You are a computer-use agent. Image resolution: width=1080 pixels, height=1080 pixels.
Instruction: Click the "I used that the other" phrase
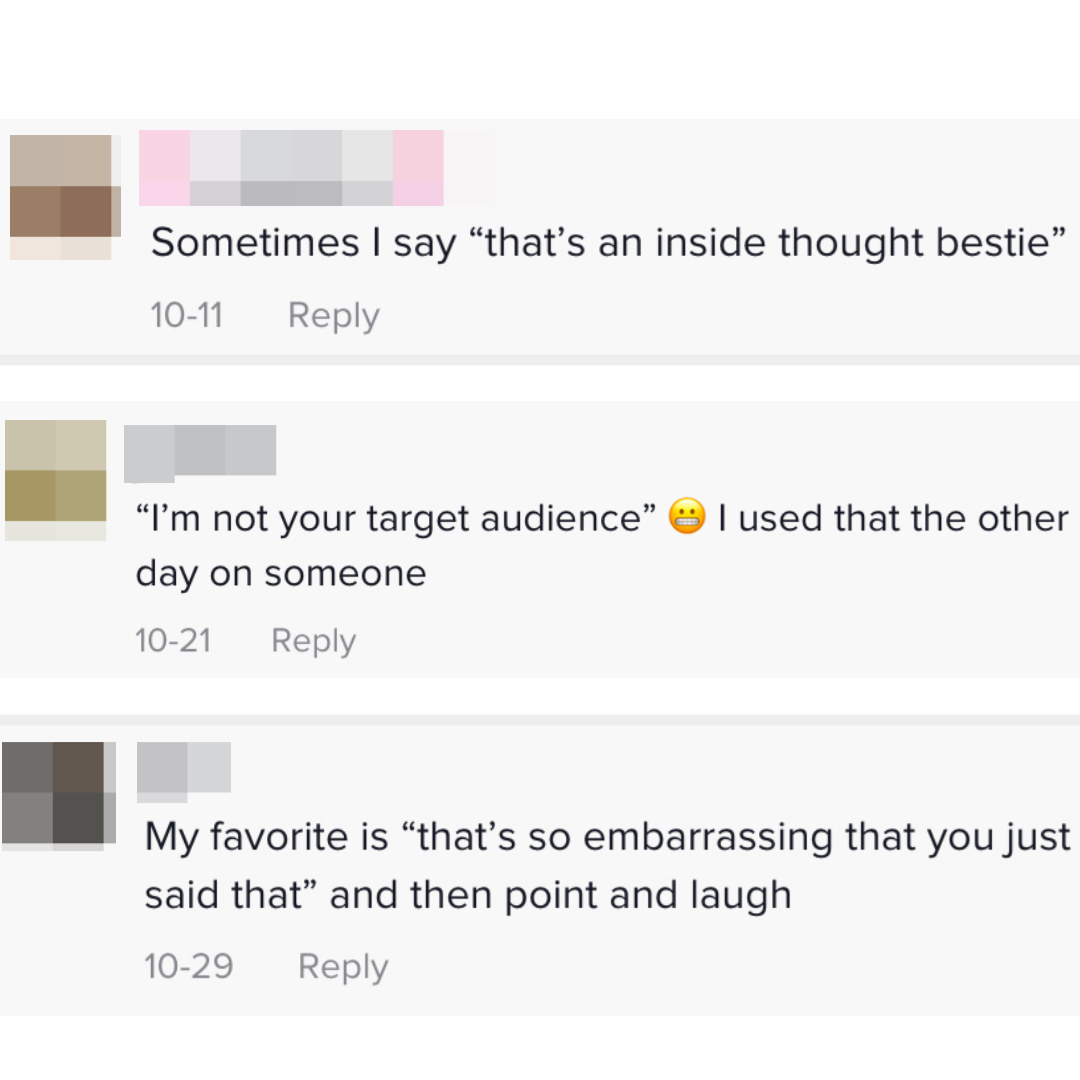click(x=890, y=519)
